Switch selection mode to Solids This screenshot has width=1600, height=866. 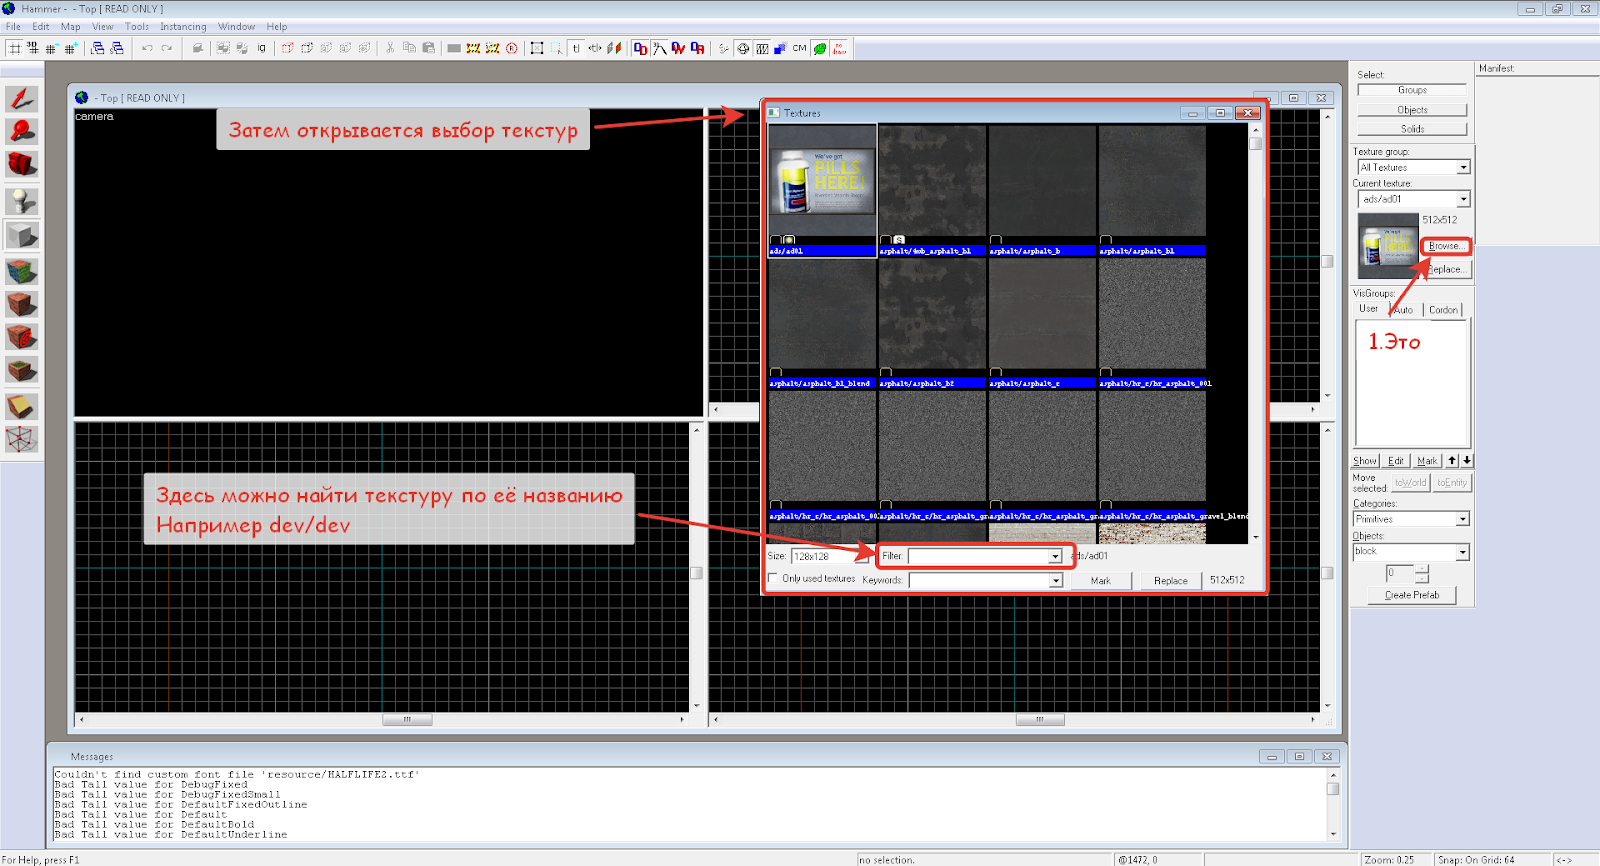[x=1412, y=129]
